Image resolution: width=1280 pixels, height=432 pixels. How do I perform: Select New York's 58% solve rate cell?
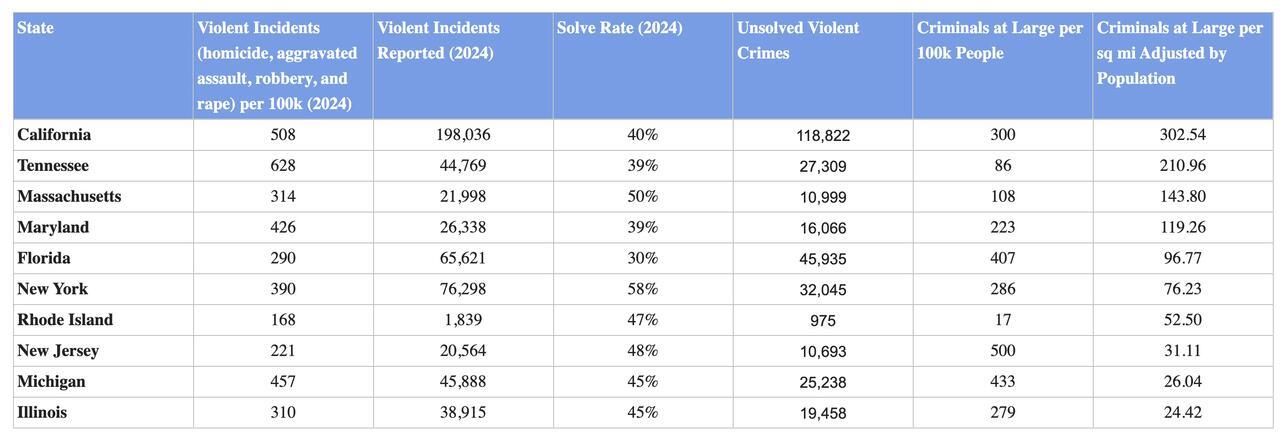click(x=642, y=290)
